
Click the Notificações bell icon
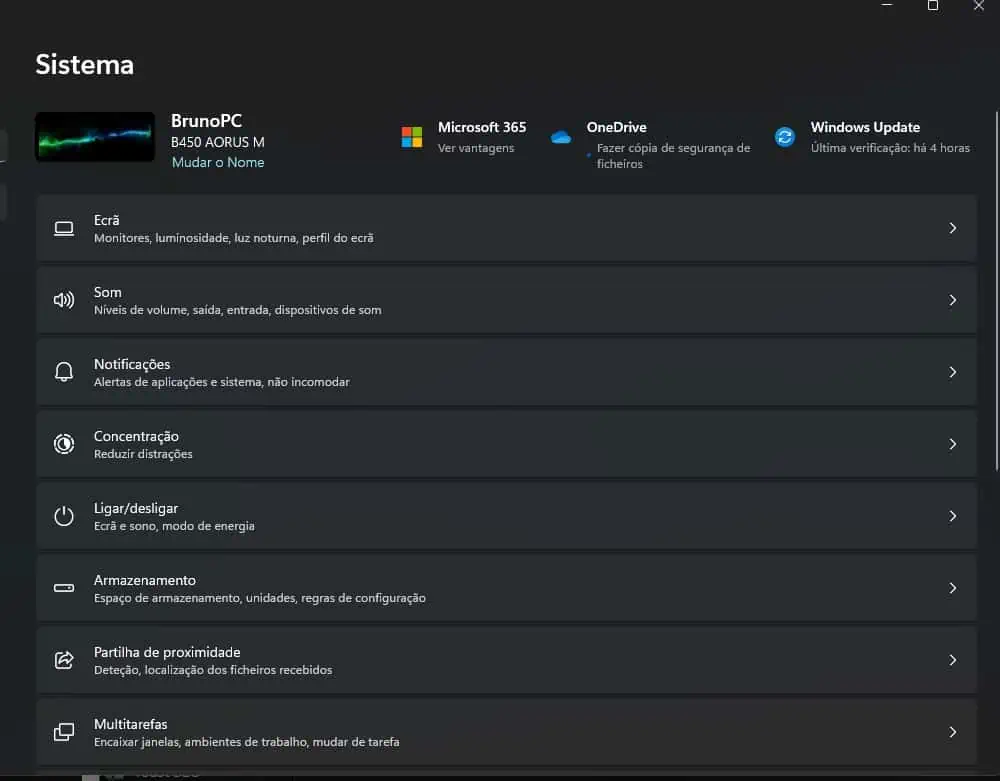[x=64, y=372]
